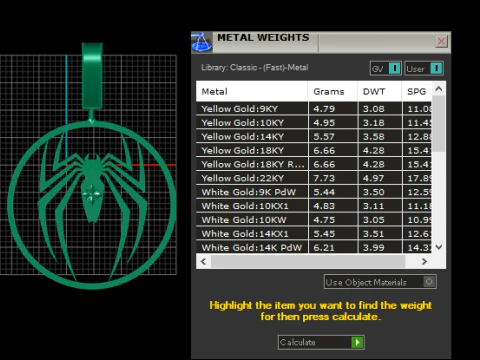
Task: Click the 7.73 grams value
Action: tap(324, 178)
